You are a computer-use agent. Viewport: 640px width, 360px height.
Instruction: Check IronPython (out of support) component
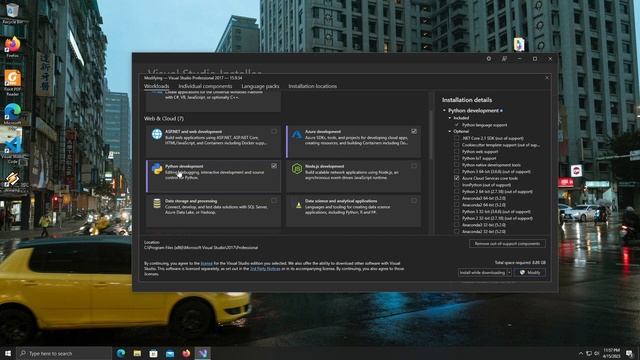[457, 185]
